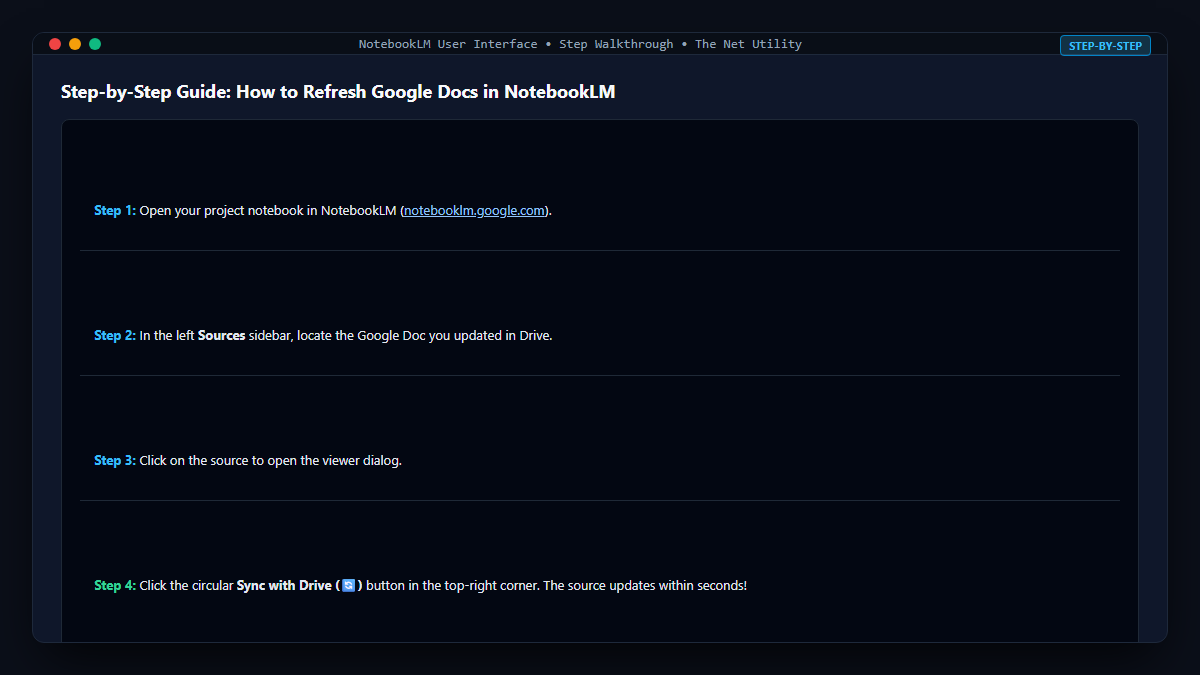The width and height of the screenshot is (1200, 675).
Task: Click the bold word "Sources" in Step 2
Action: [x=222, y=336]
